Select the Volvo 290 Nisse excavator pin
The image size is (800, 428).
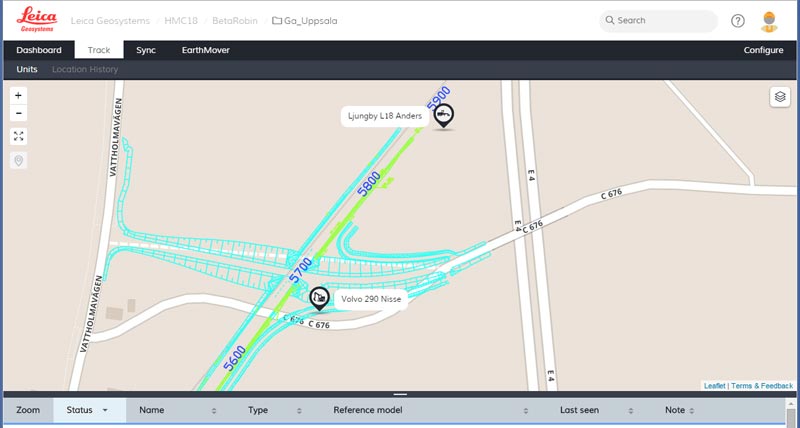click(319, 298)
